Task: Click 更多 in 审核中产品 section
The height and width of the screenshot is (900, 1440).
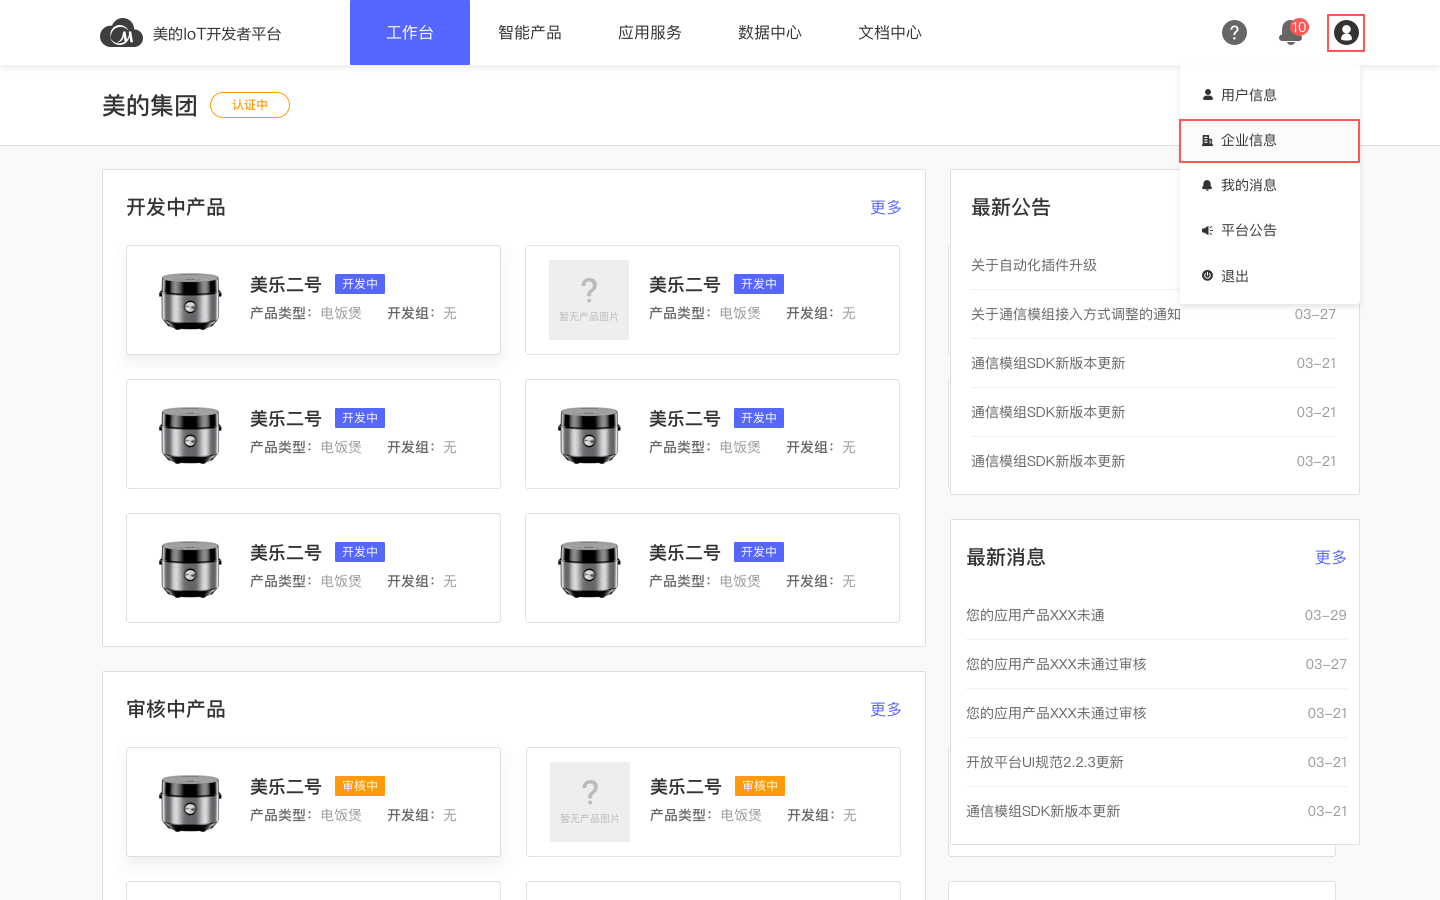Action: click(x=886, y=709)
